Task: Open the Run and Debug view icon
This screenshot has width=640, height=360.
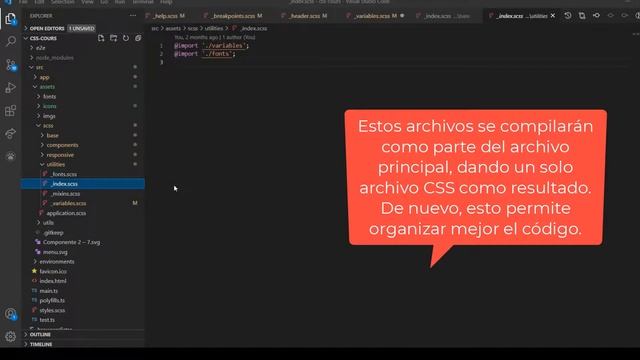Action: click(x=11, y=87)
